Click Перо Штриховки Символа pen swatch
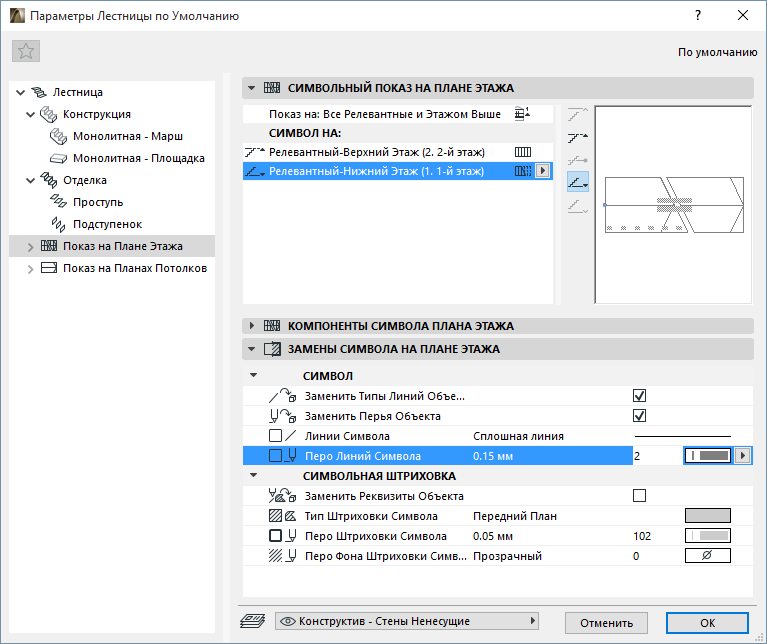The height and width of the screenshot is (644, 767). 708,536
